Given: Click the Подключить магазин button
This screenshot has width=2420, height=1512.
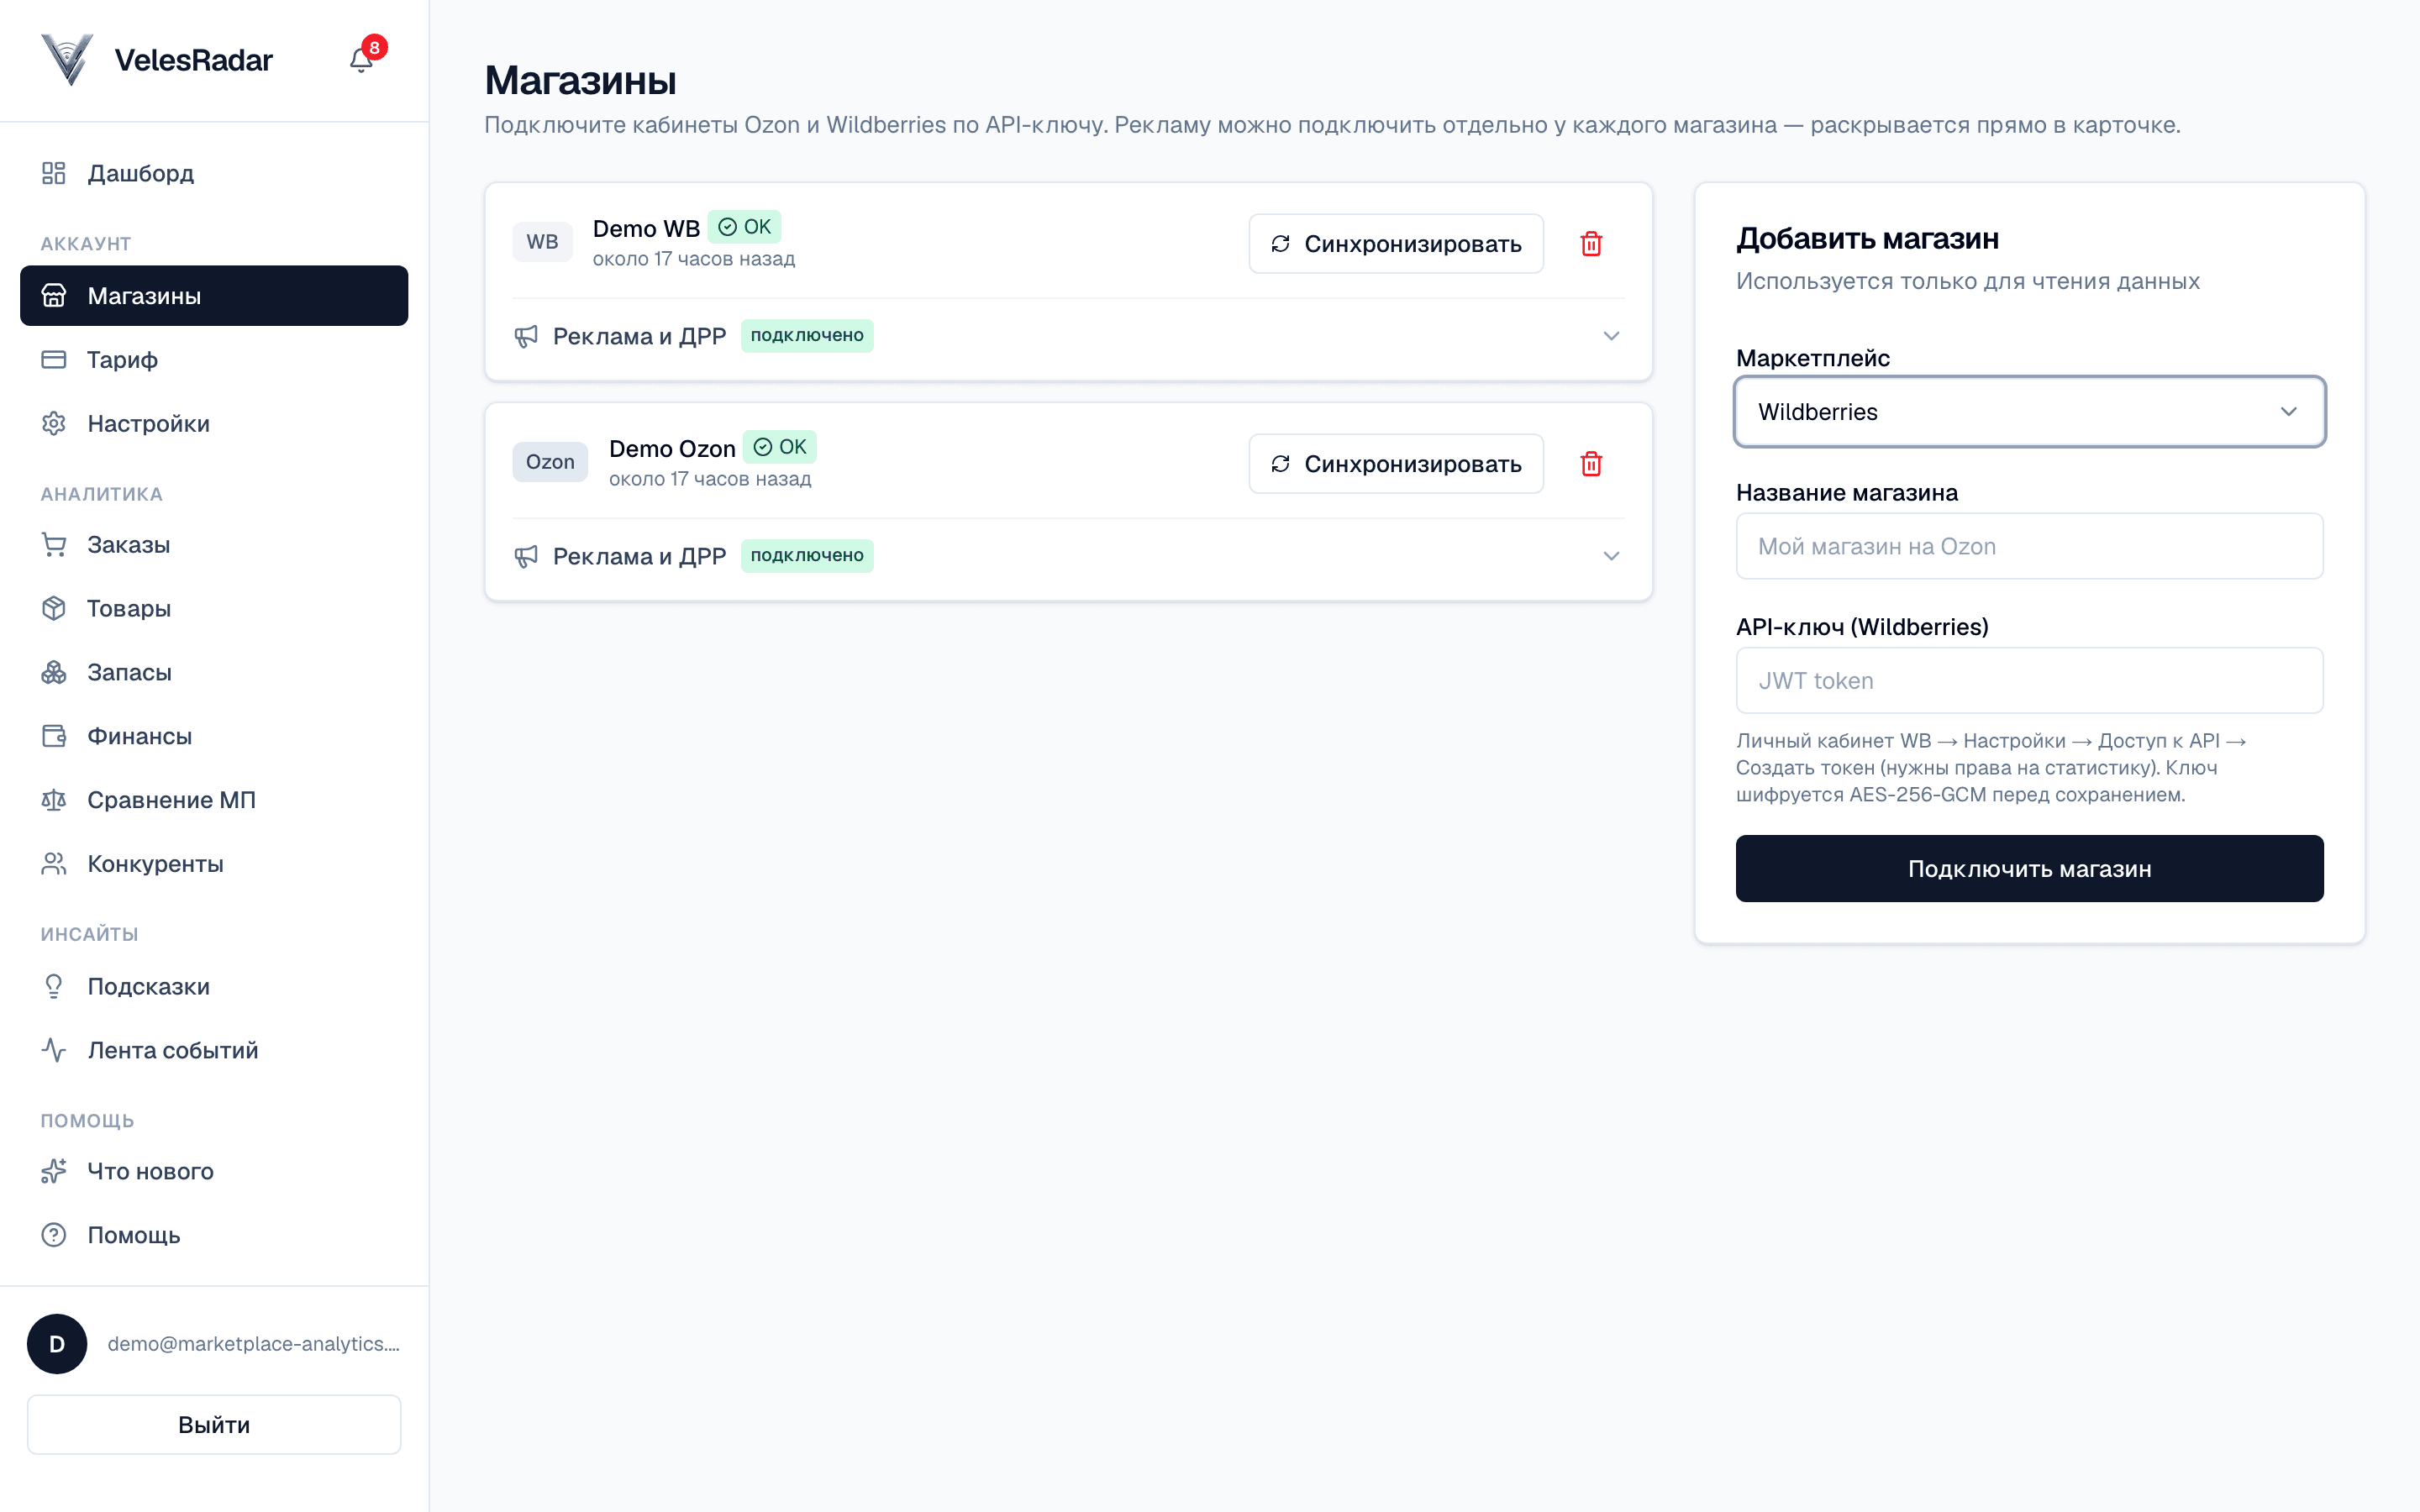Looking at the screenshot, I should [2029, 868].
